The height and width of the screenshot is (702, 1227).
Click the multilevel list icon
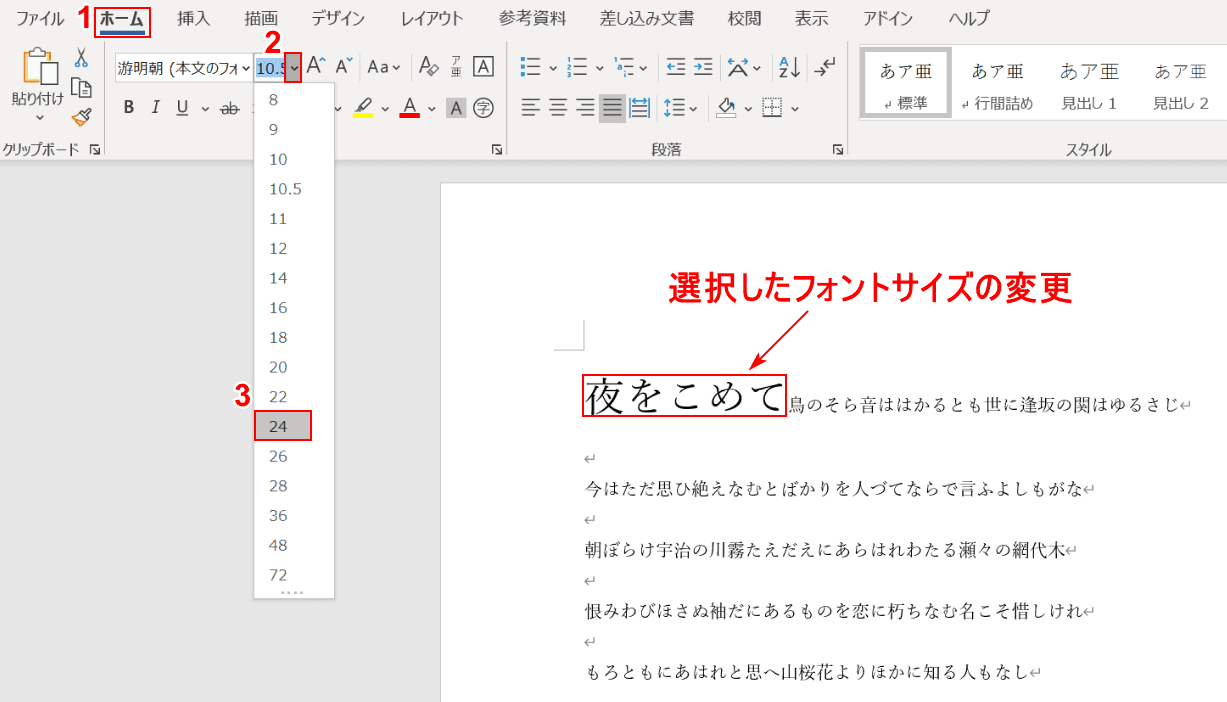pyautogui.click(x=624, y=67)
